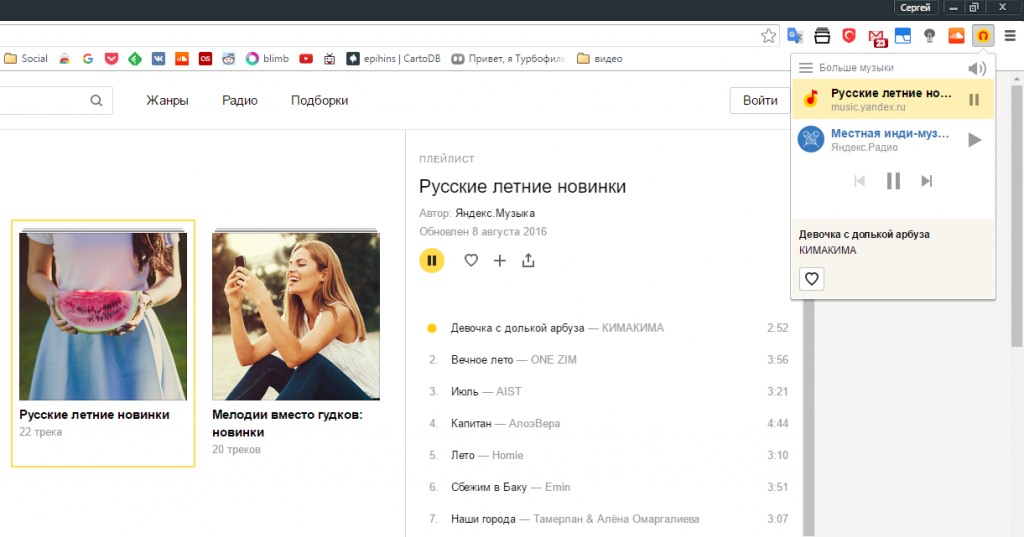
Task: Play Местная инди-музыка radio station
Action: point(974,140)
